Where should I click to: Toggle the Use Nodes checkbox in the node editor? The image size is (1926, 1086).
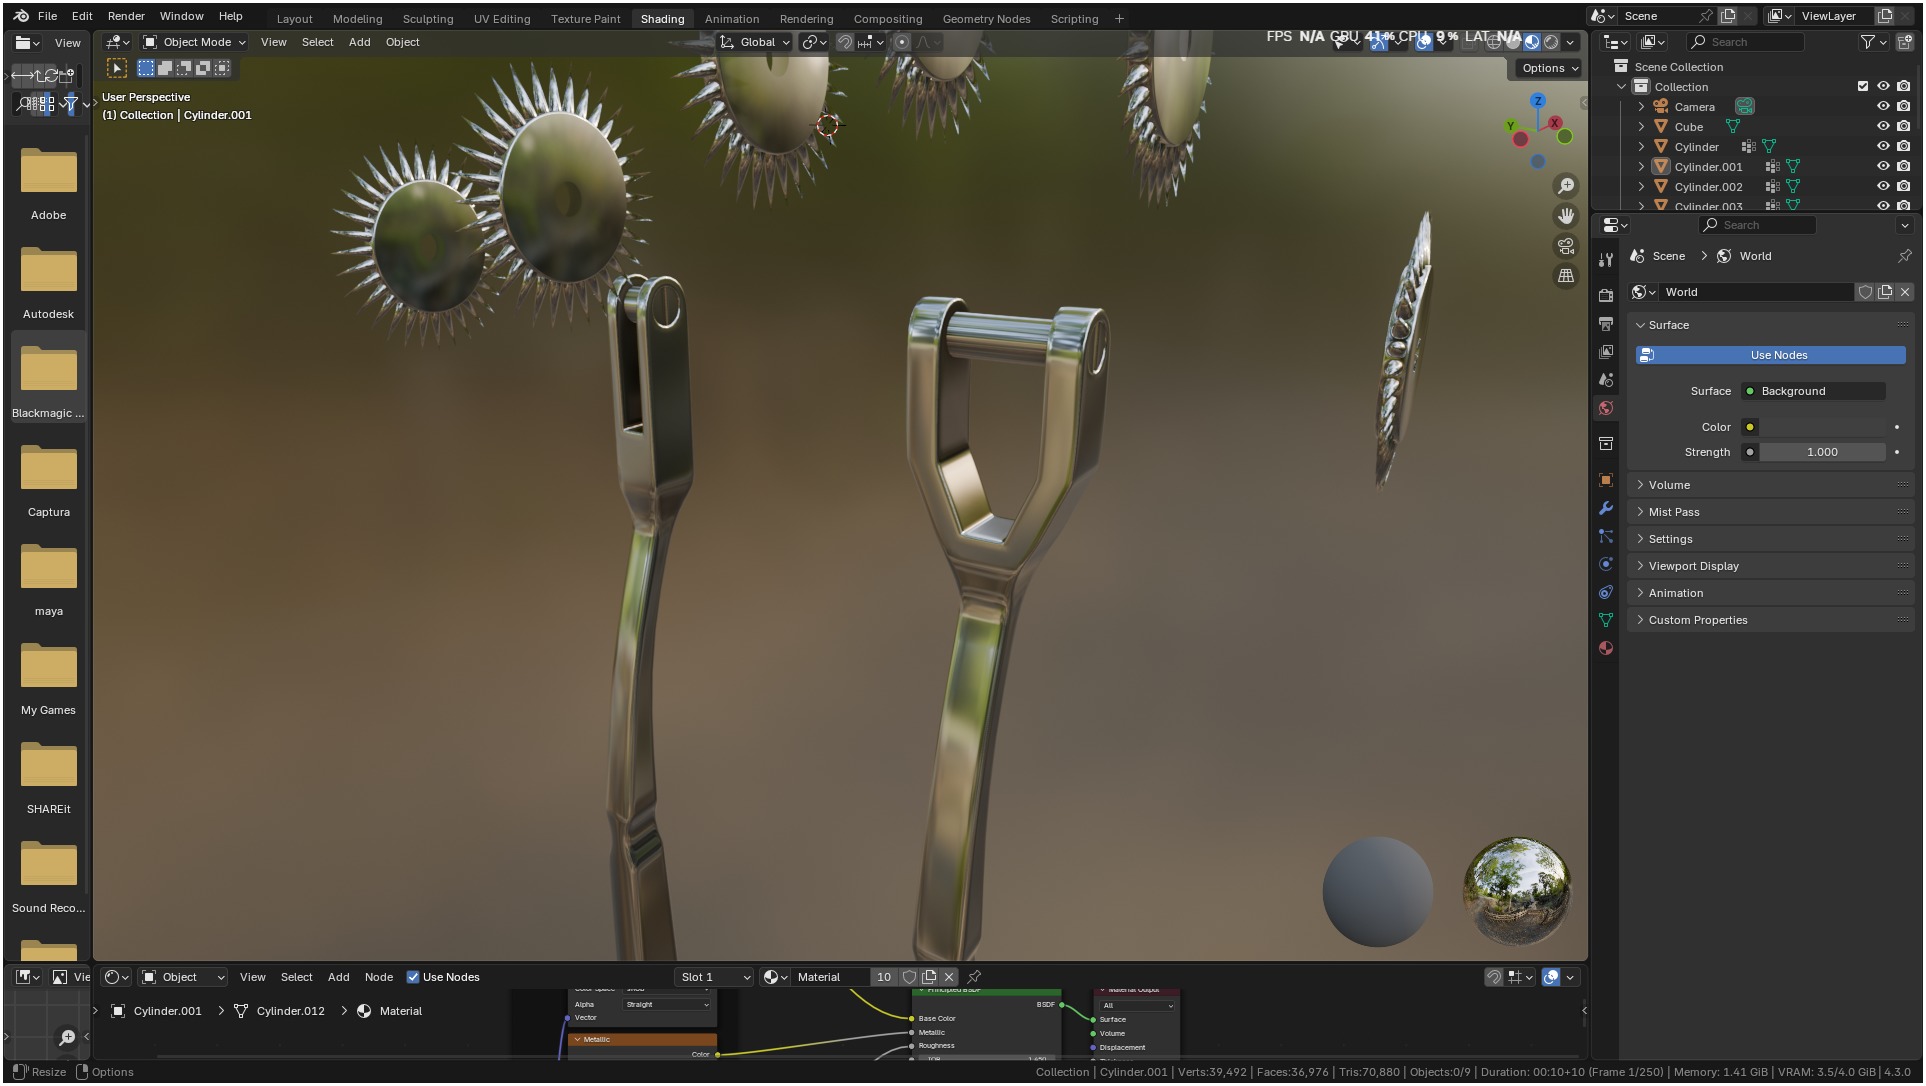[413, 977]
